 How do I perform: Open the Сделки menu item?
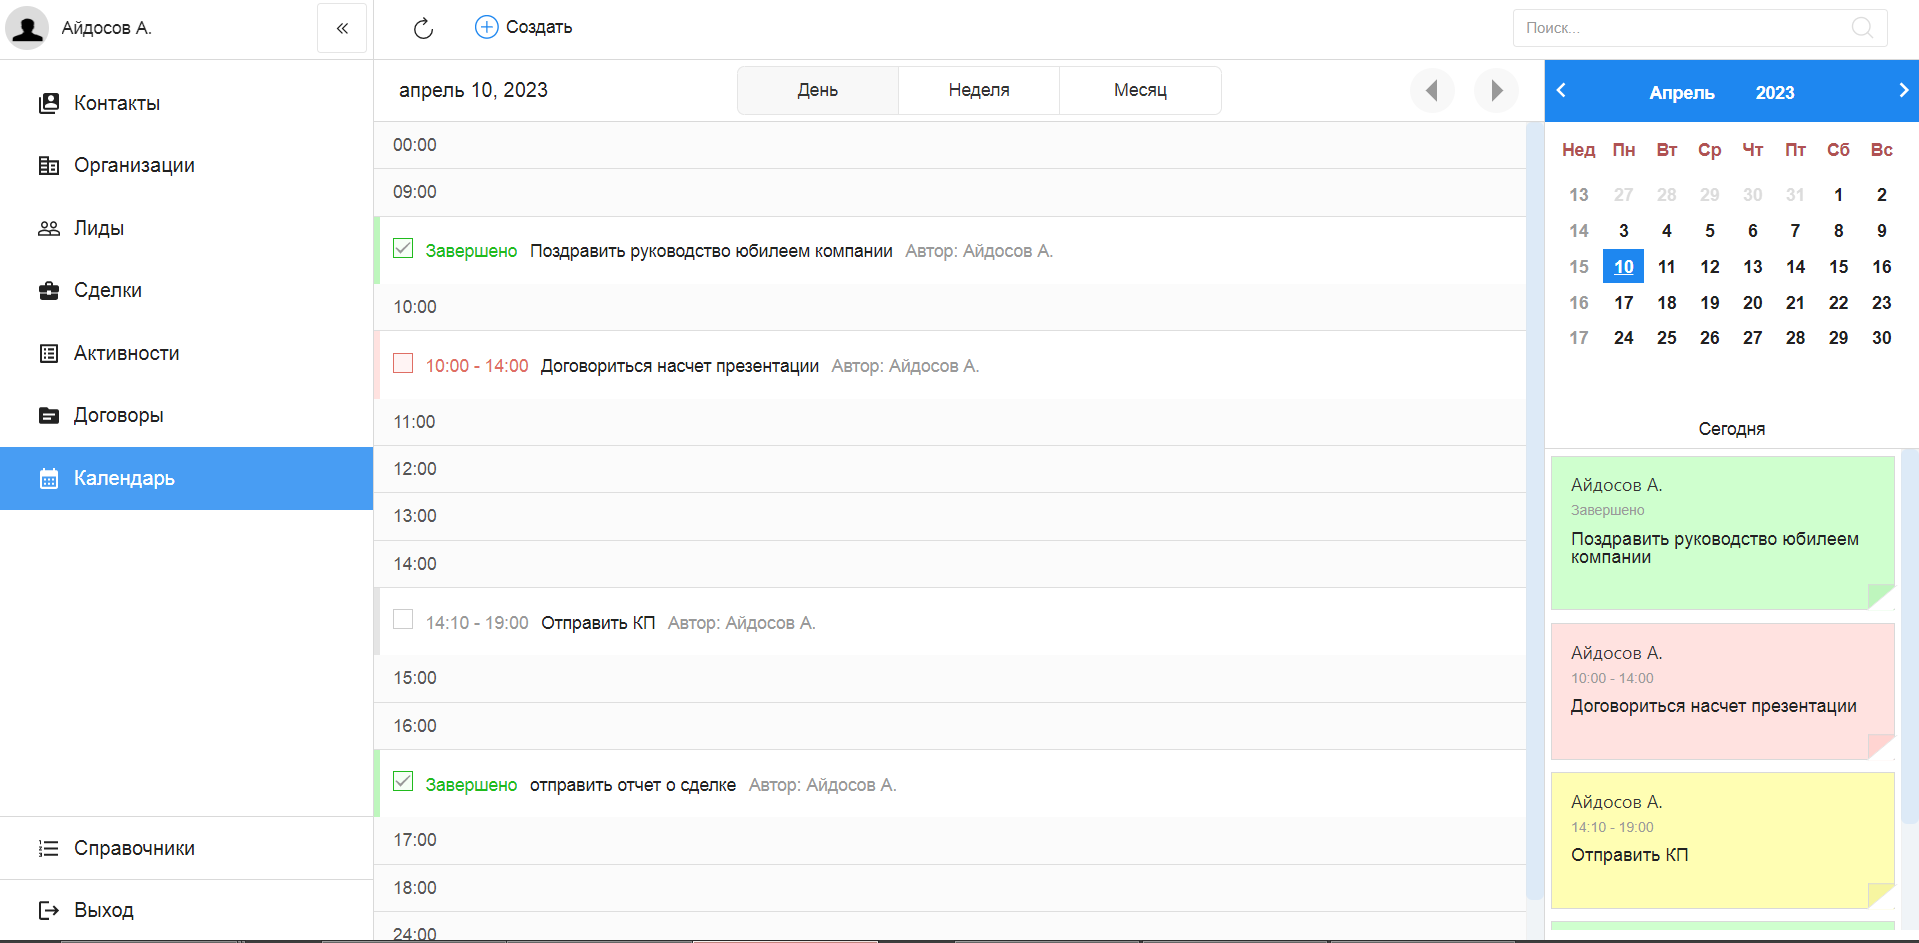186,290
